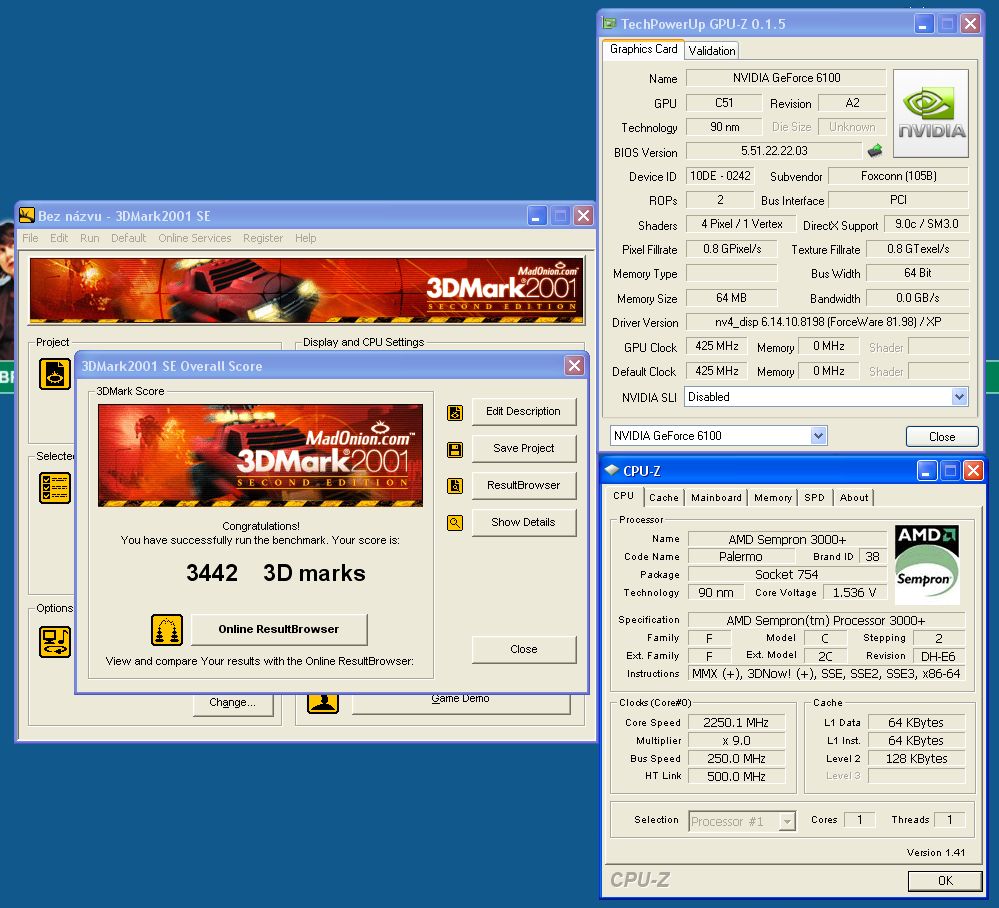This screenshot has height=908, width=999.
Task: Click the AMD Sempron logo in CPU-Z
Action: [927, 564]
